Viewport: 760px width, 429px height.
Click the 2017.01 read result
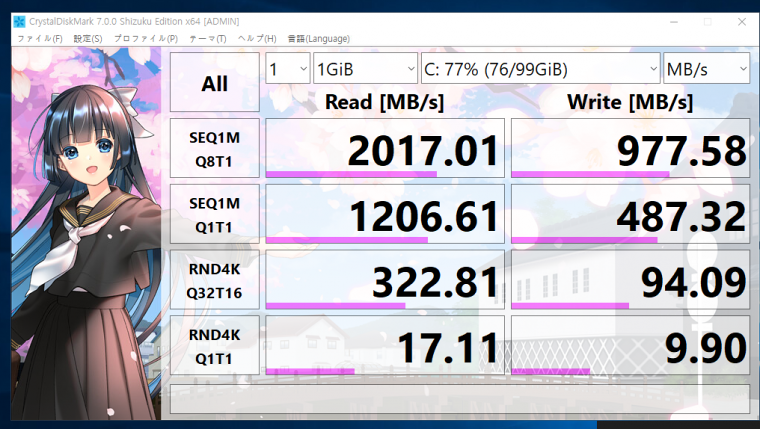click(x=385, y=148)
